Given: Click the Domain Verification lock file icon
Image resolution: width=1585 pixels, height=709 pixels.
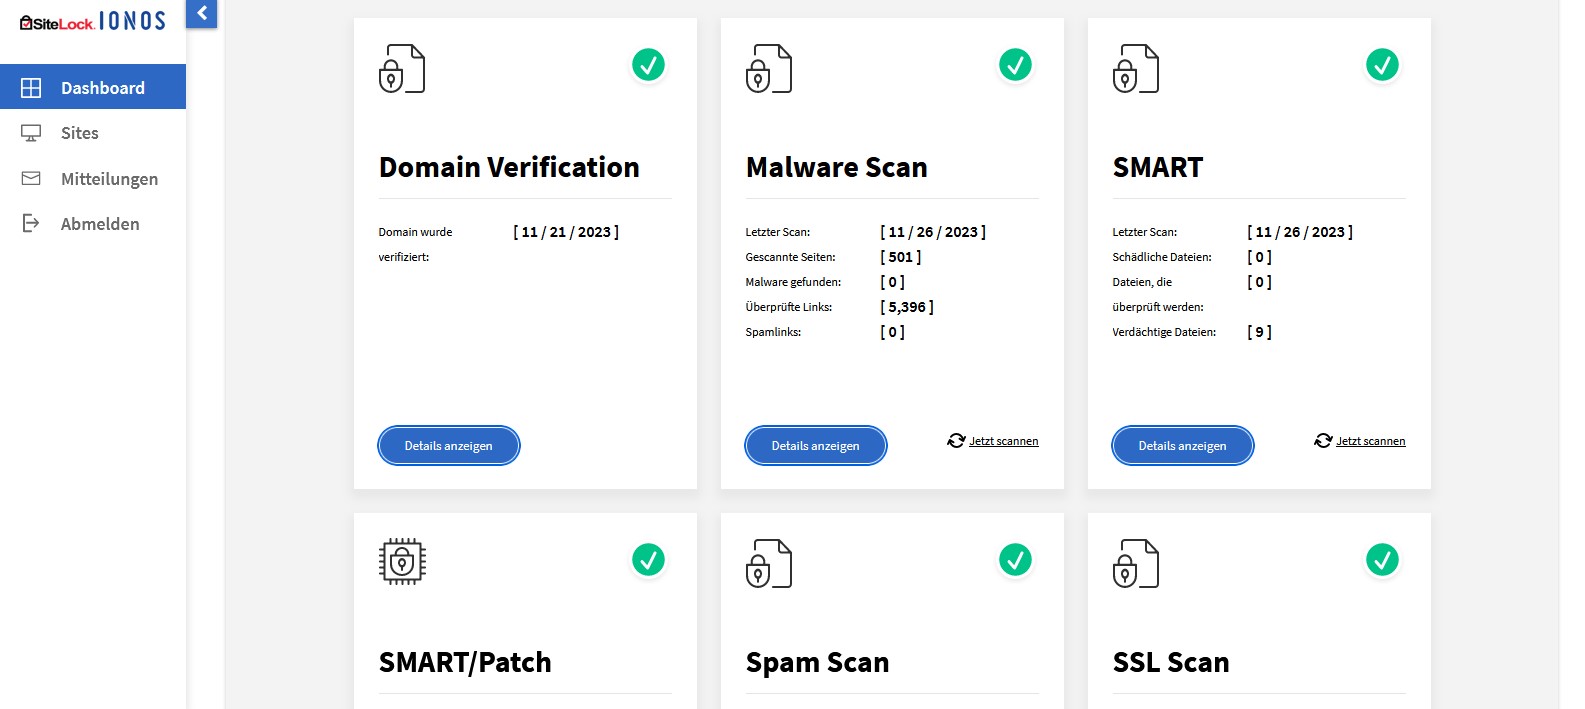Looking at the screenshot, I should click(402, 69).
